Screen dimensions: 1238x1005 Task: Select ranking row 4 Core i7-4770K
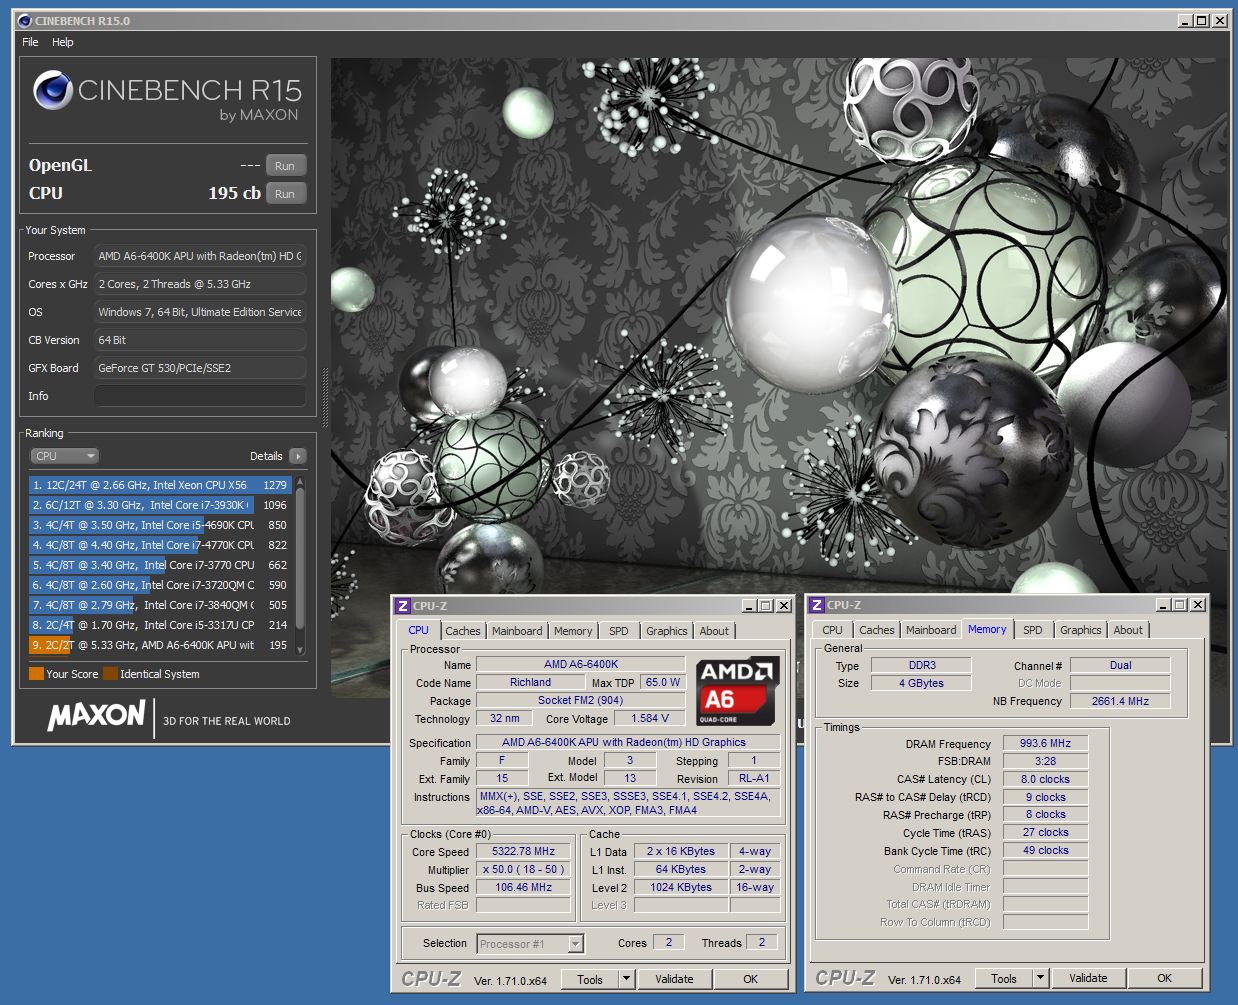pyautogui.click(x=160, y=545)
